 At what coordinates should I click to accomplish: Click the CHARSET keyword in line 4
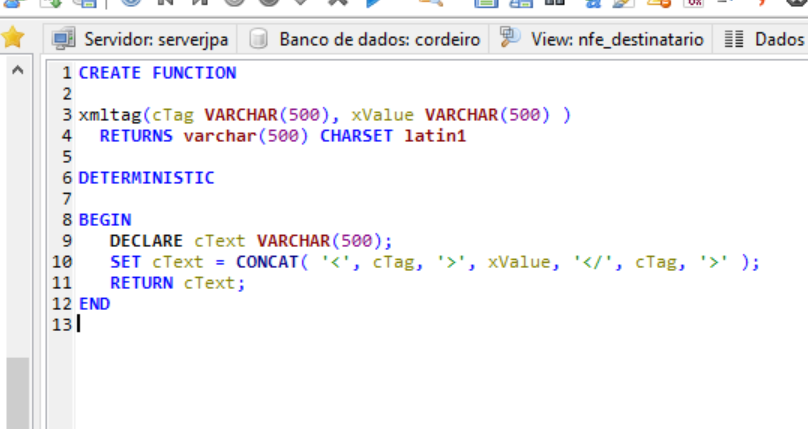[356, 136]
